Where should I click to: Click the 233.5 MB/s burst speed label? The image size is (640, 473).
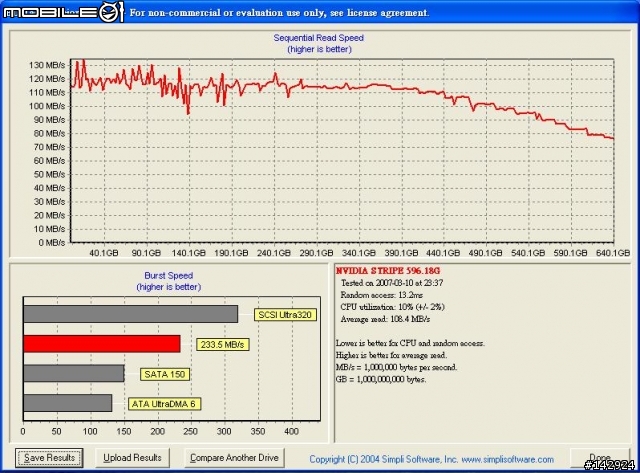222,345
